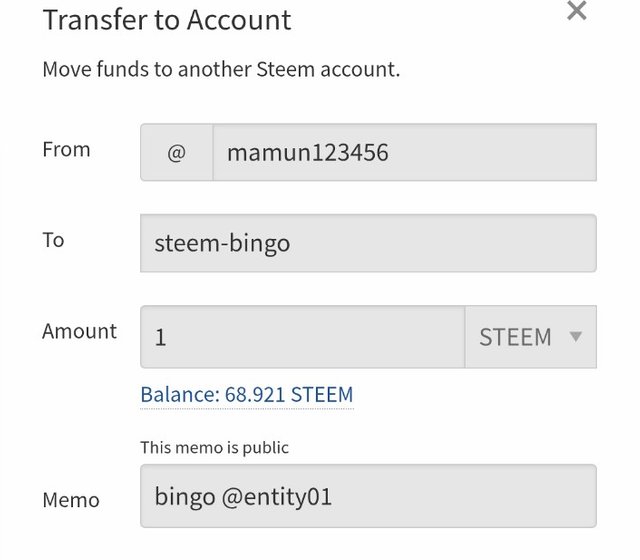Click the Transfer to Account heading
The height and width of the screenshot is (560, 640).
click(x=166, y=20)
